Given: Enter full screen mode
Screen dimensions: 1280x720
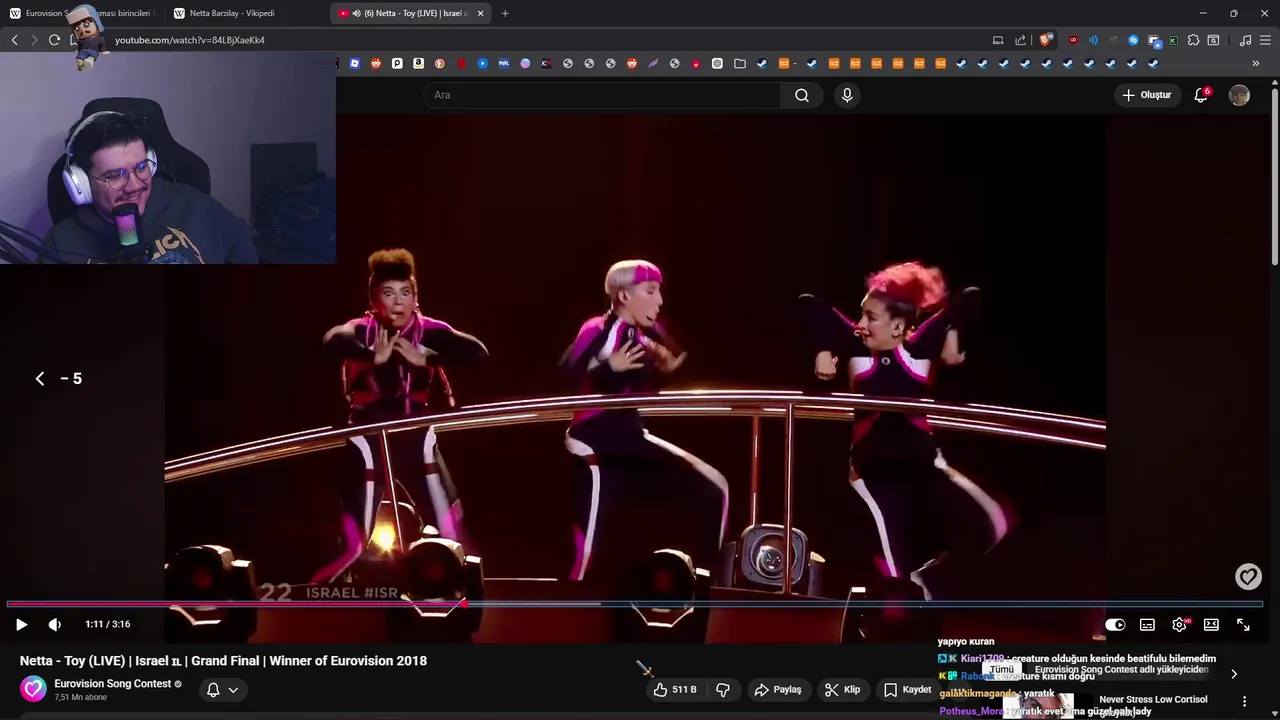Looking at the screenshot, I should click(1243, 625).
